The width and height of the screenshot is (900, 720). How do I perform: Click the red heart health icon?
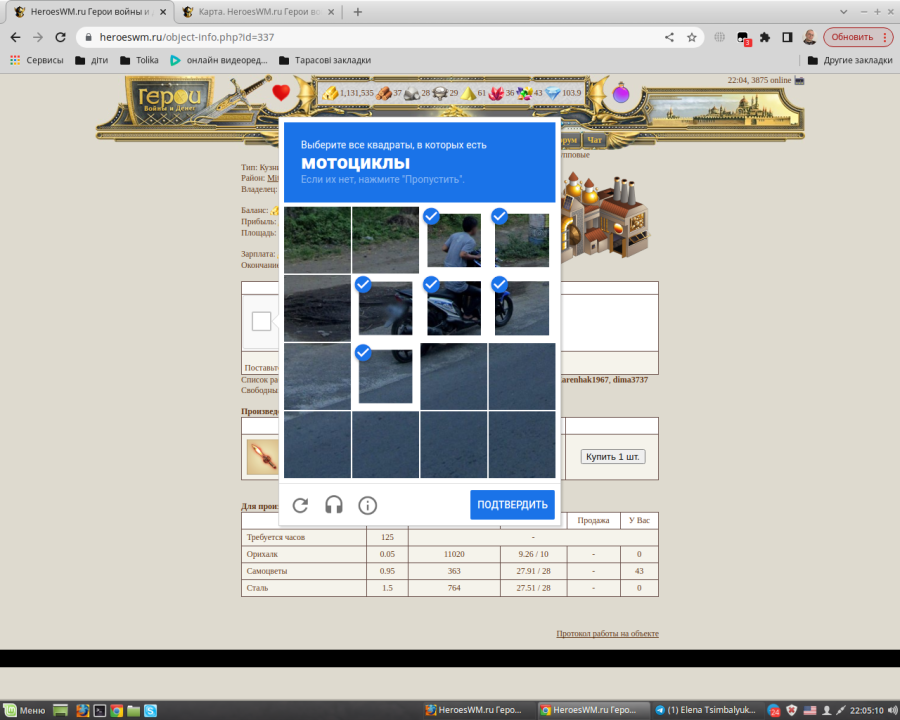pyautogui.click(x=281, y=92)
